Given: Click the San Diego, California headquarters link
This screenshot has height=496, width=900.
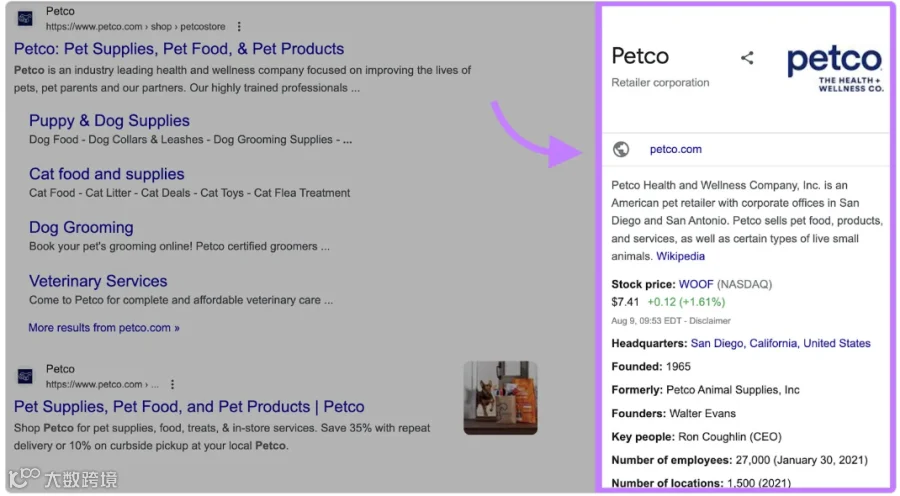Looking at the screenshot, I should [x=780, y=343].
